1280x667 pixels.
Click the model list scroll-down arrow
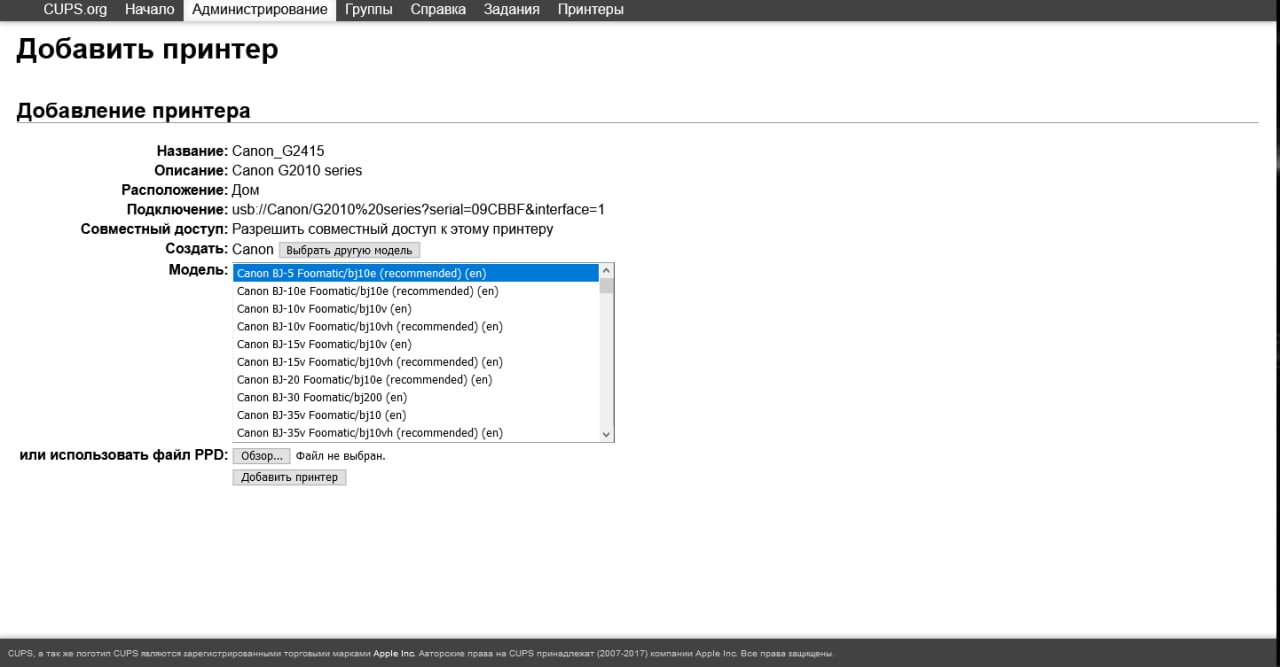click(606, 434)
